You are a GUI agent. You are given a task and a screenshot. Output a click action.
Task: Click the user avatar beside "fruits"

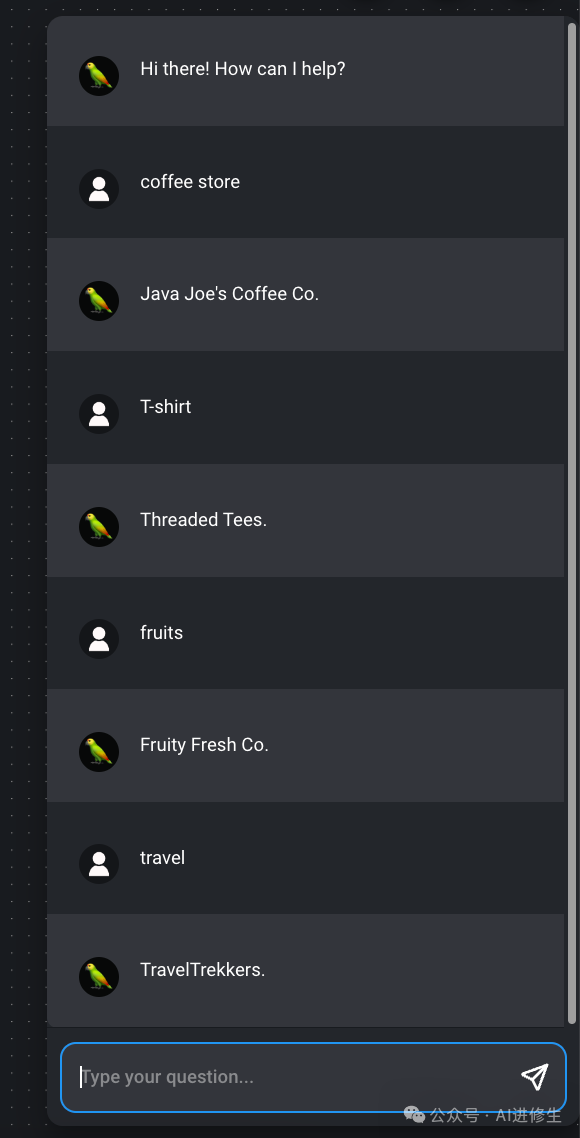pyautogui.click(x=99, y=639)
